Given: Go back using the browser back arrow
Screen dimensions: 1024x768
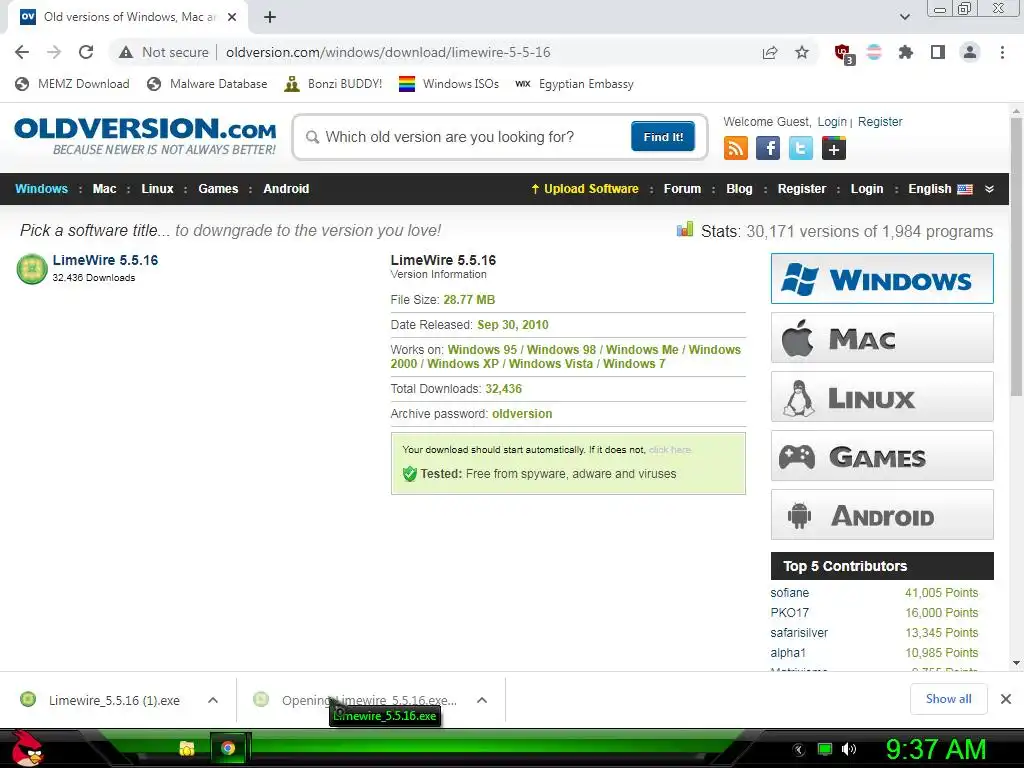Looking at the screenshot, I should [x=22, y=52].
